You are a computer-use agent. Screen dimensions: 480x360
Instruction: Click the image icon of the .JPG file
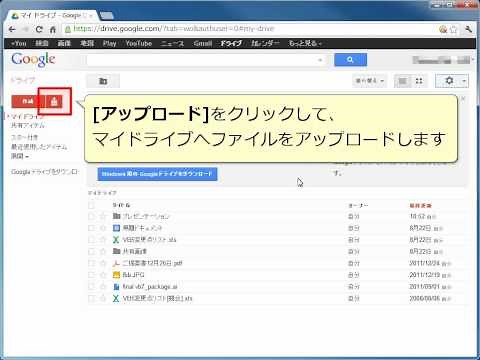(x=116, y=275)
